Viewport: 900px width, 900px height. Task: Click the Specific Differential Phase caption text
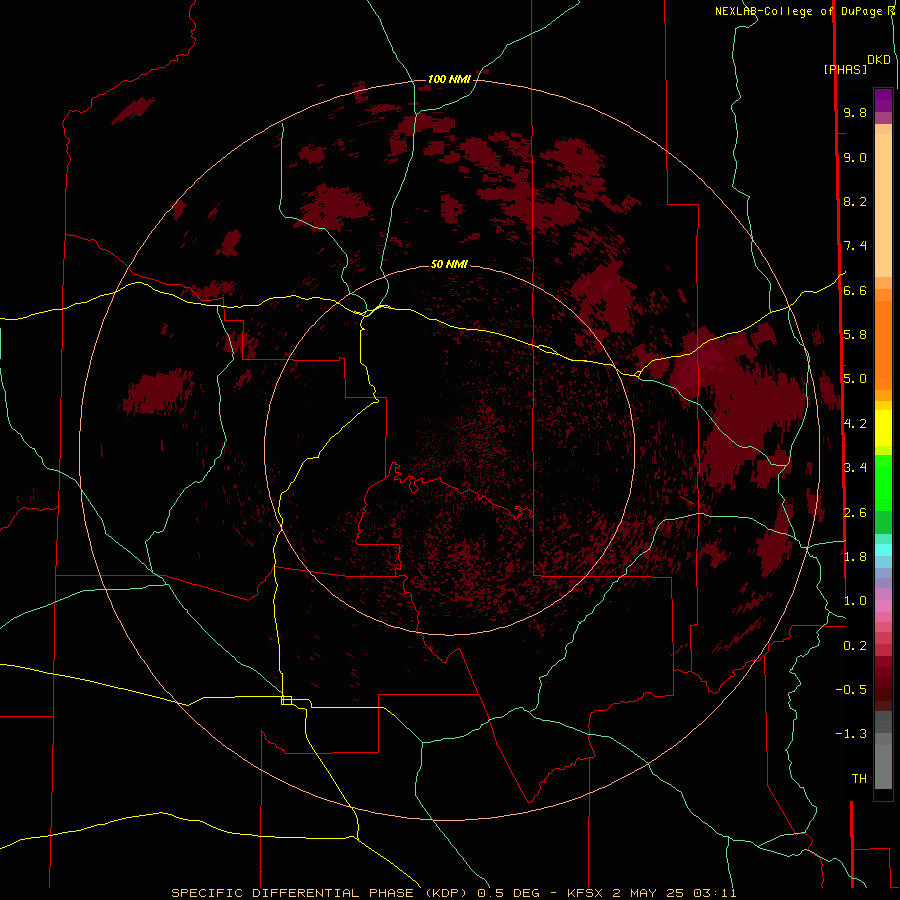[453, 893]
